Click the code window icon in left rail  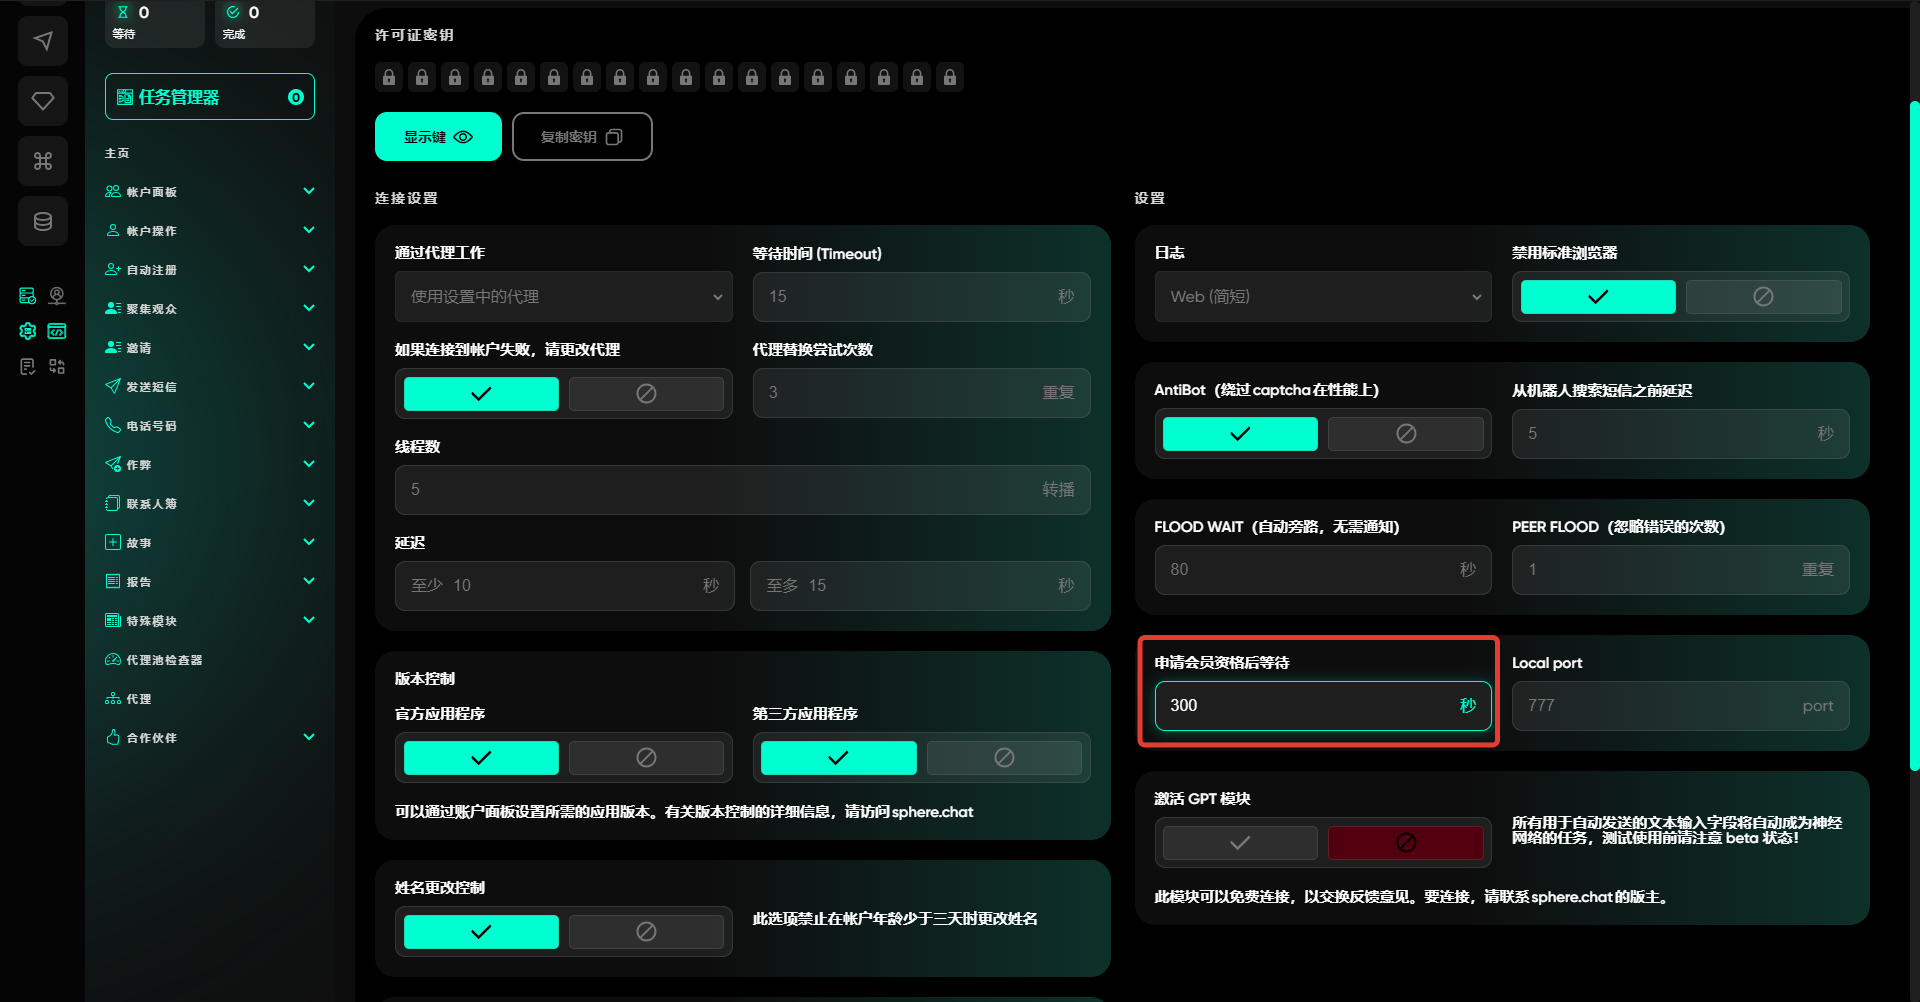click(57, 331)
